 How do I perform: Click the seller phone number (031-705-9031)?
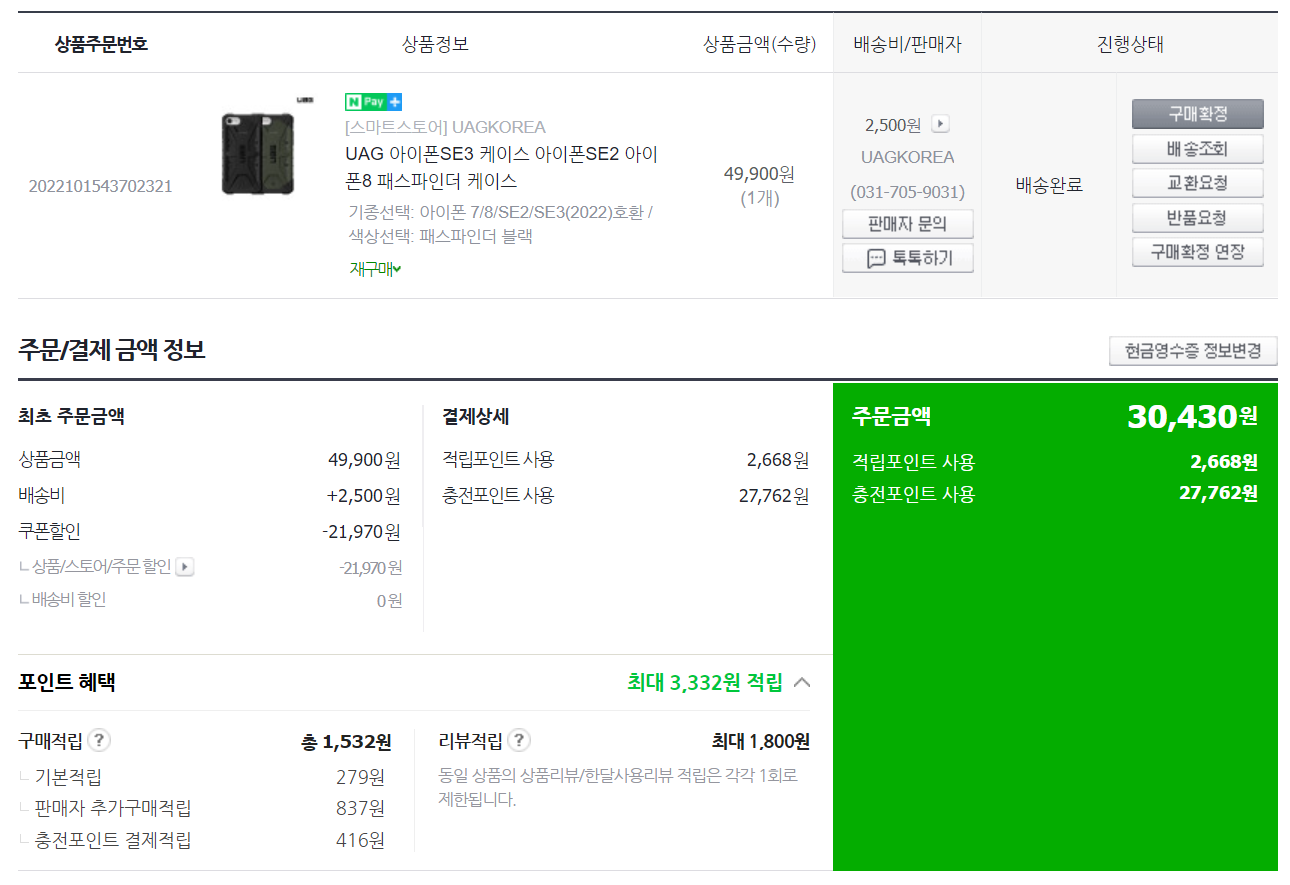(908, 191)
